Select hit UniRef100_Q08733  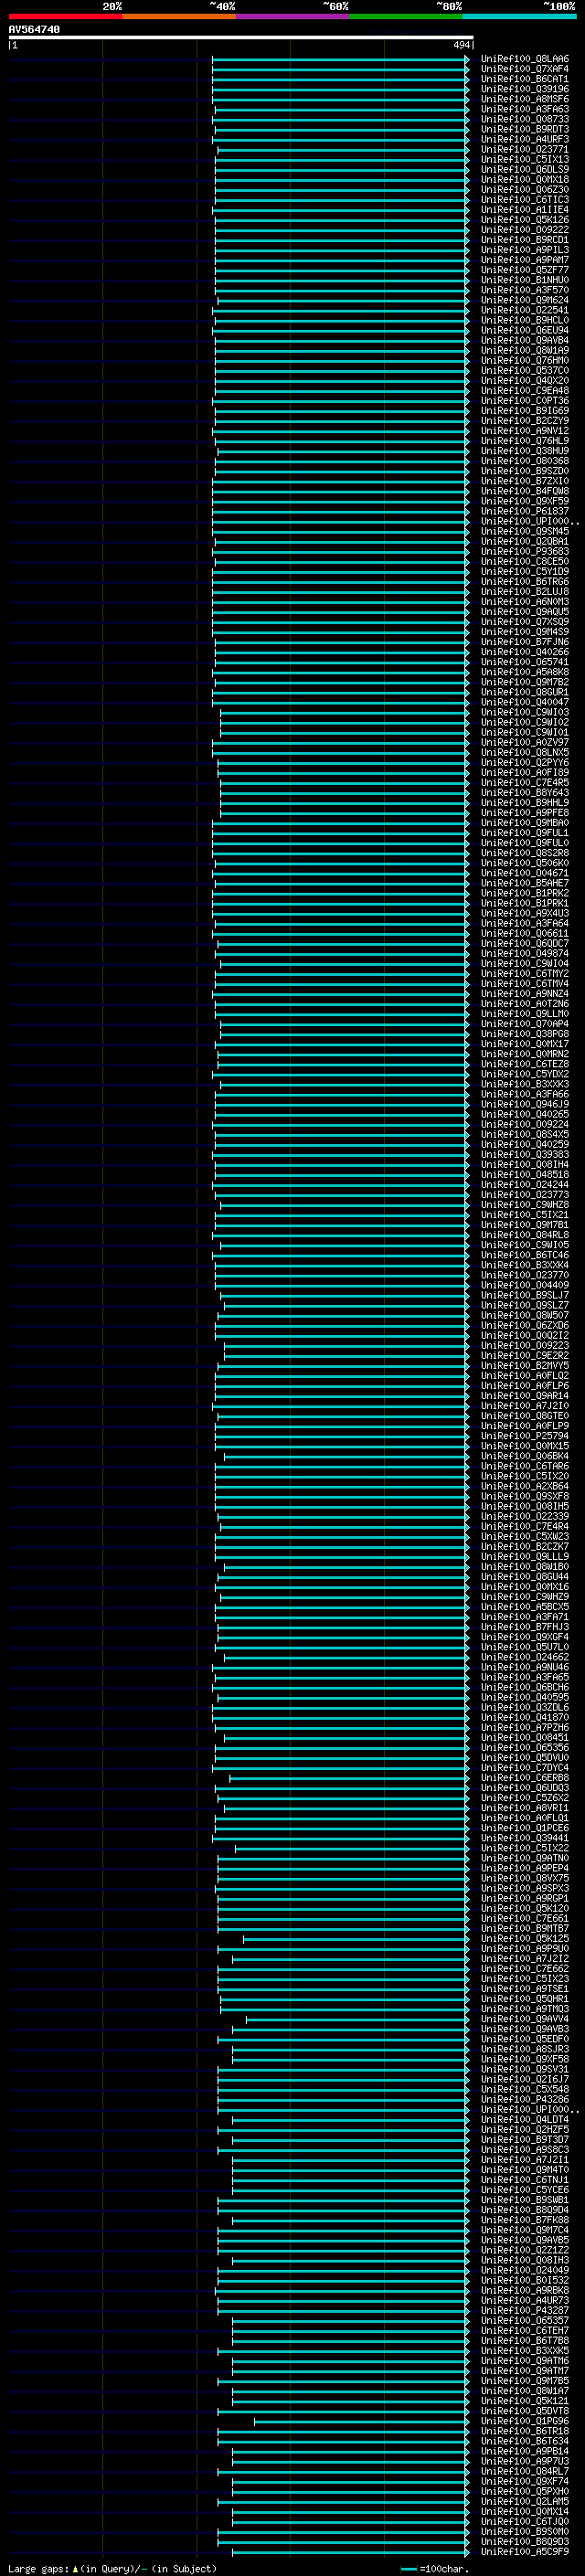(x=524, y=119)
